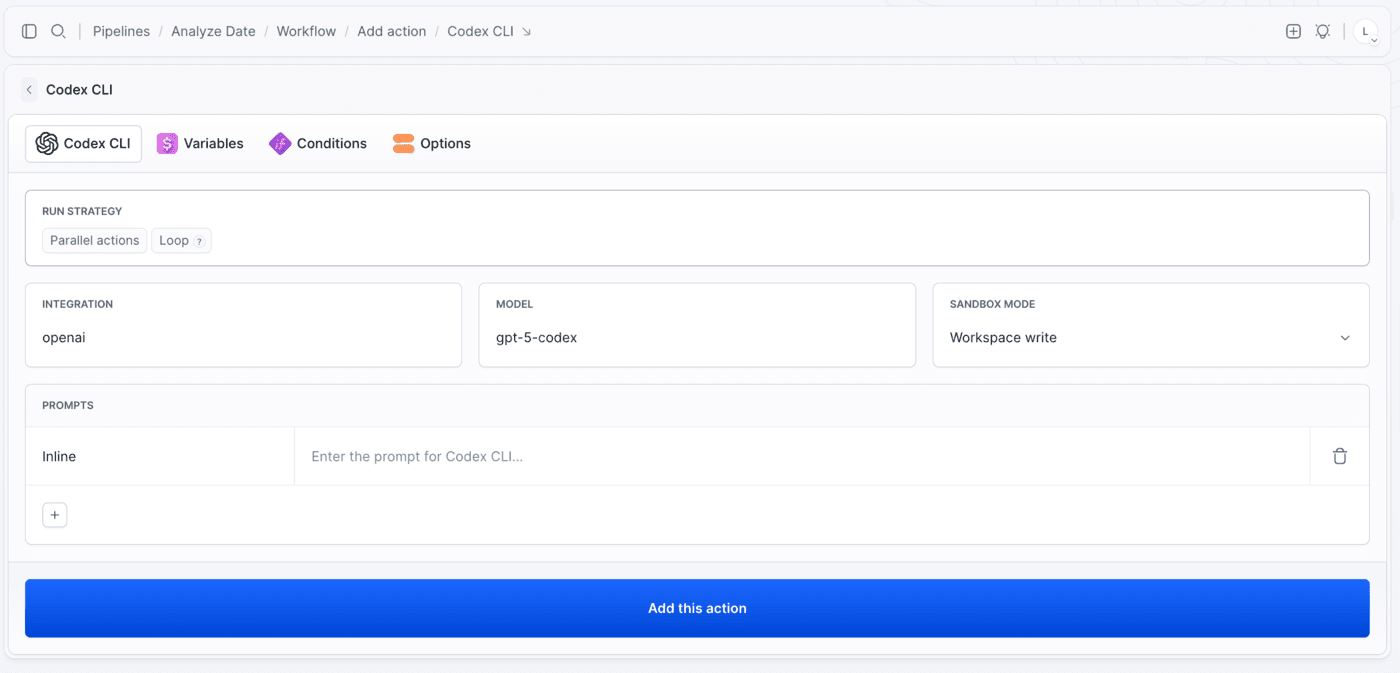The width and height of the screenshot is (1400, 673).
Task: Open the Options tab
Action: [x=432, y=144]
